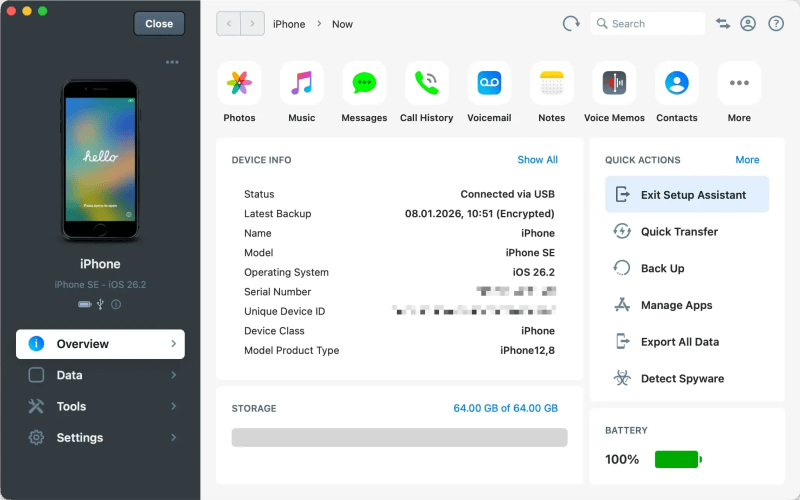Select Overview in the sidebar
Image resolution: width=800 pixels, height=500 pixels.
[101, 344]
